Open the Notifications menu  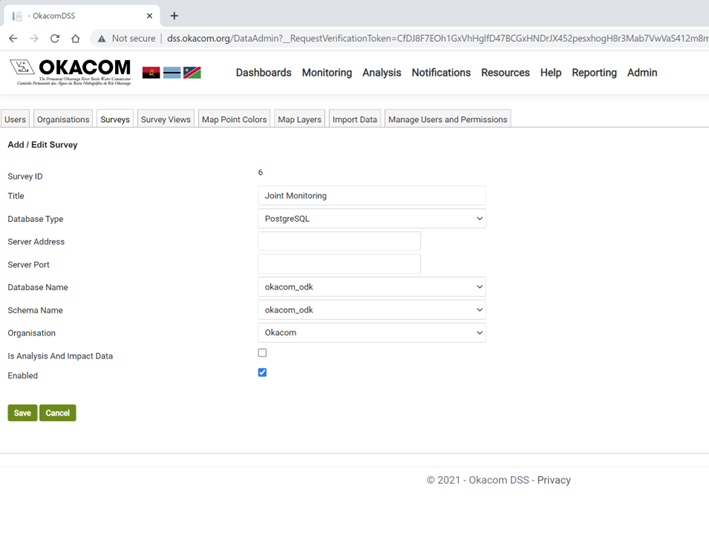click(441, 73)
